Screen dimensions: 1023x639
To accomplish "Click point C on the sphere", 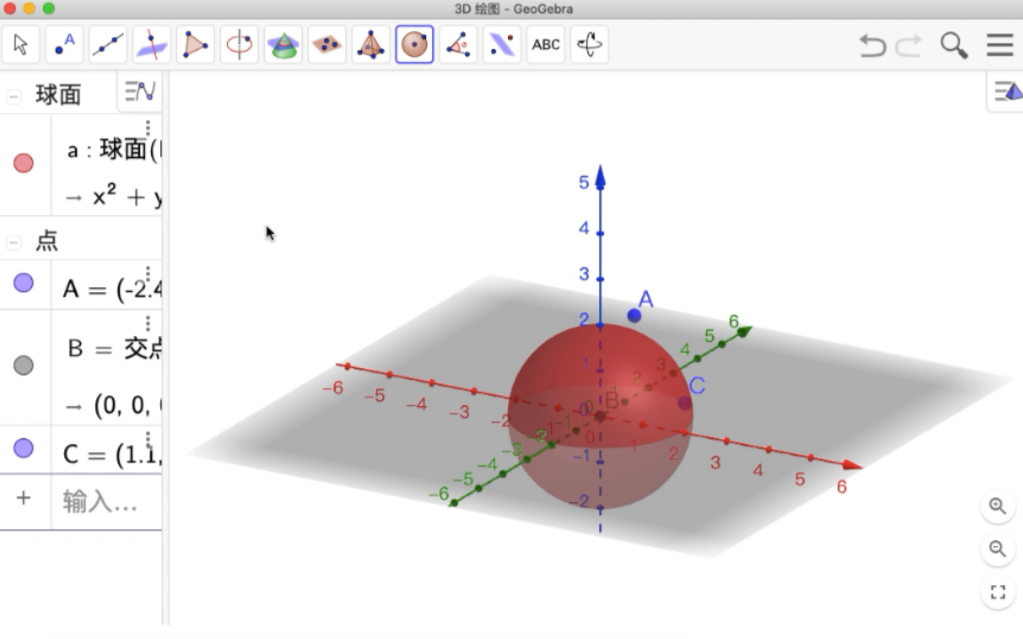I will [684, 403].
